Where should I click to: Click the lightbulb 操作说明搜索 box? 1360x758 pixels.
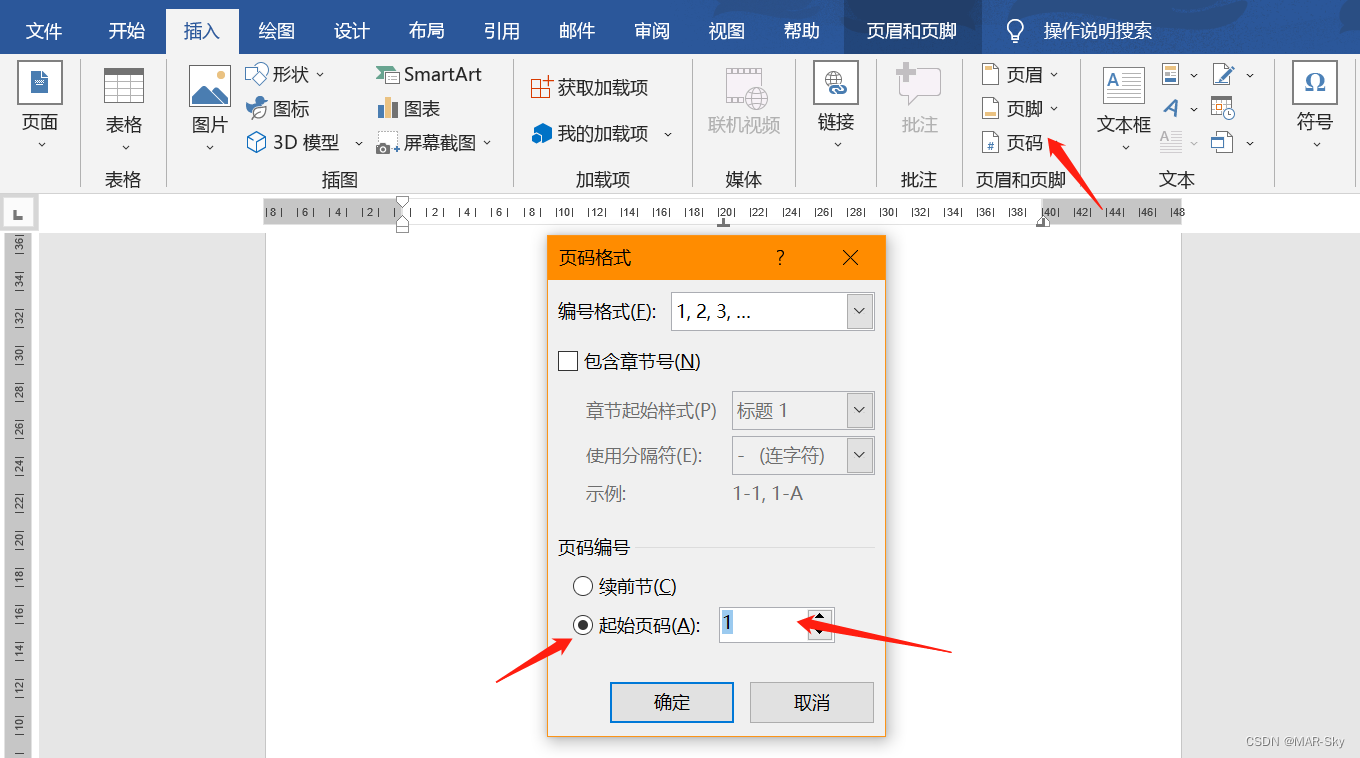click(1080, 31)
